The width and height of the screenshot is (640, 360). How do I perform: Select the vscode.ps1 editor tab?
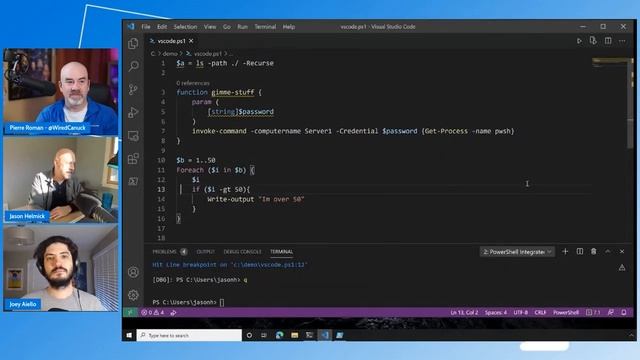coord(171,41)
